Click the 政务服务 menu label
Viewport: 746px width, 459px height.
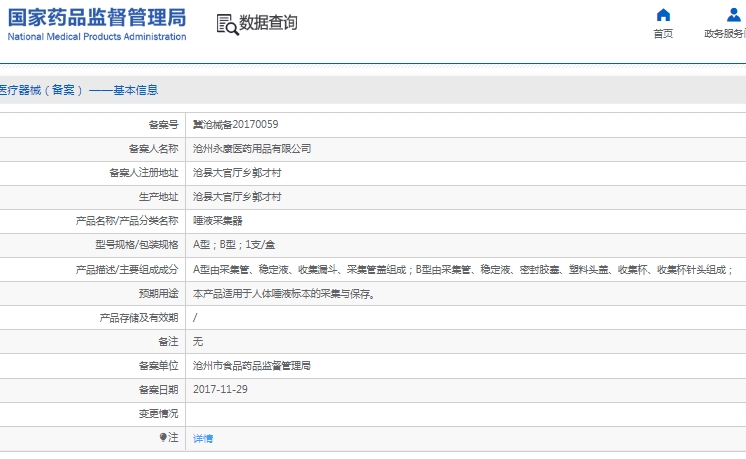point(725,34)
